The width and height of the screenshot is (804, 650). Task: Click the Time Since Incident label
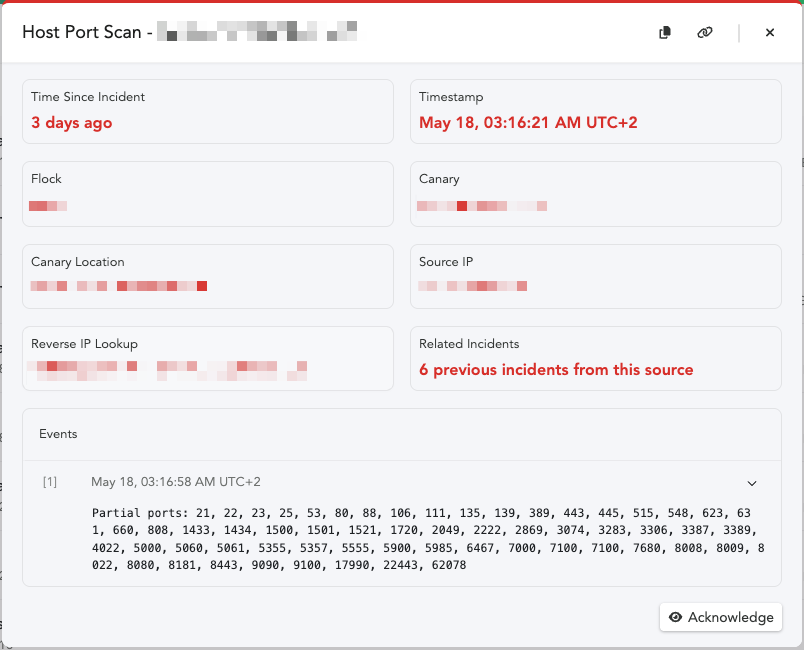click(88, 97)
